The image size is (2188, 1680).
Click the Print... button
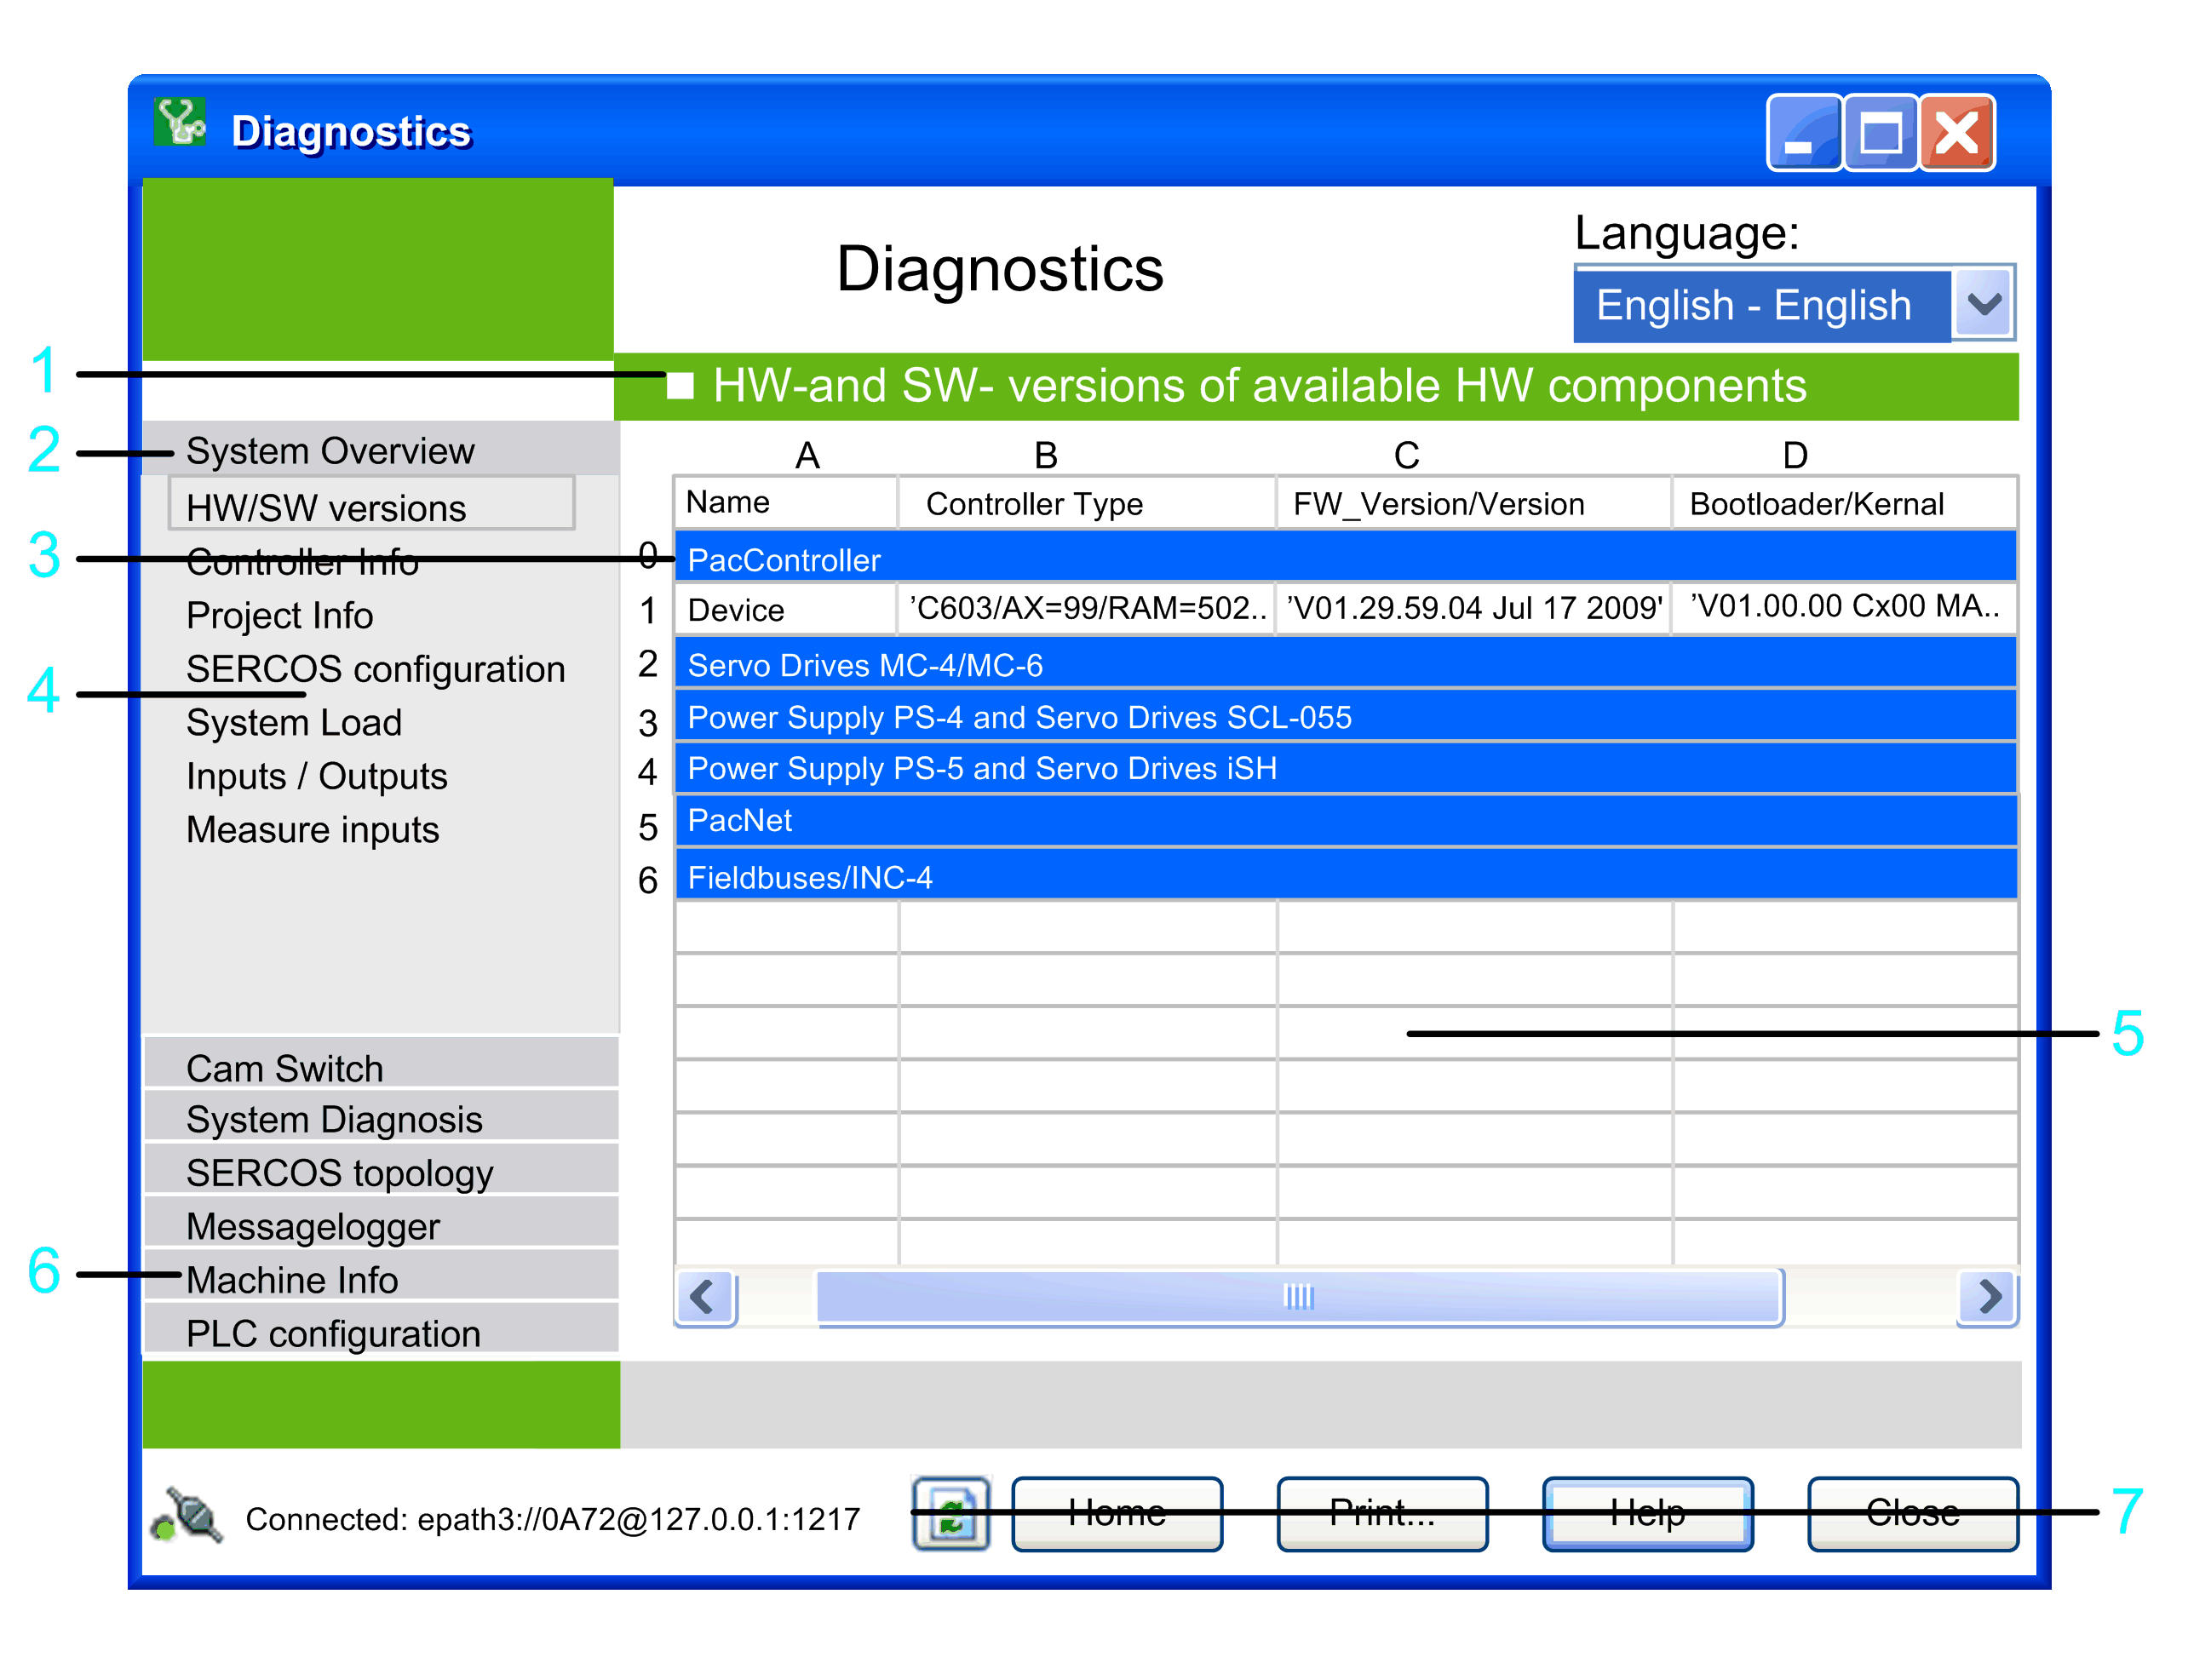pos(1382,1513)
